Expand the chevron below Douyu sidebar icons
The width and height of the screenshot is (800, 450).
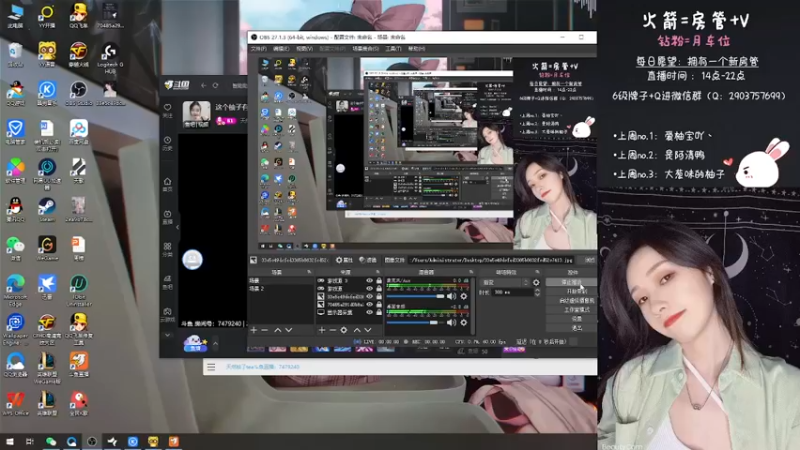tap(167, 335)
